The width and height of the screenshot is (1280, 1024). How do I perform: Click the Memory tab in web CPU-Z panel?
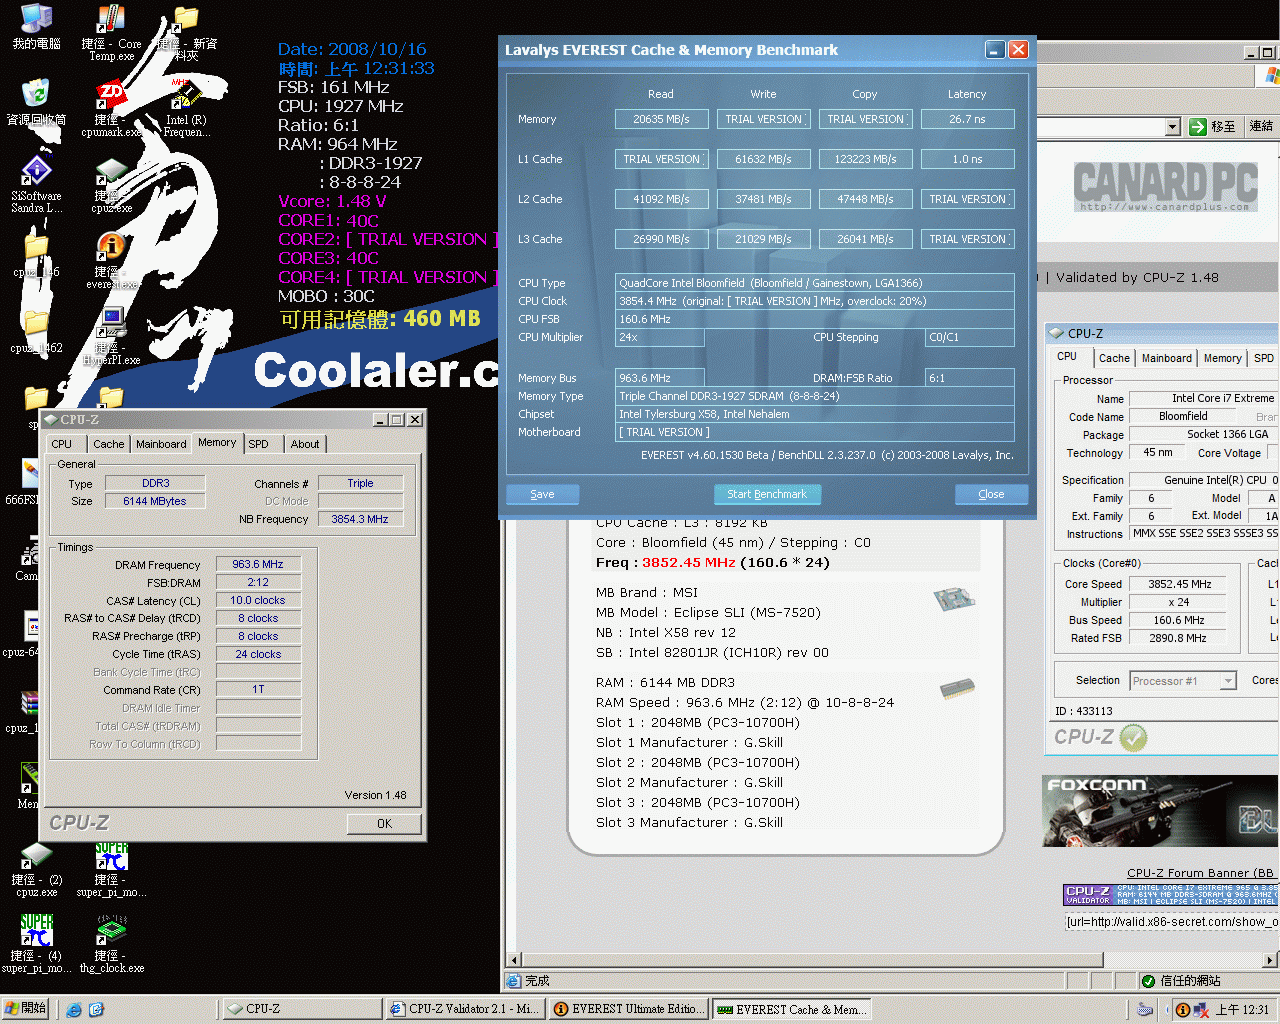click(1222, 358)
